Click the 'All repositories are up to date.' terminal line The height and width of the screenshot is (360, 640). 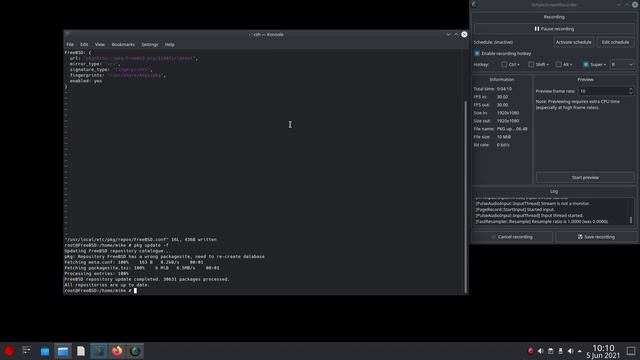tap(107, 285)
